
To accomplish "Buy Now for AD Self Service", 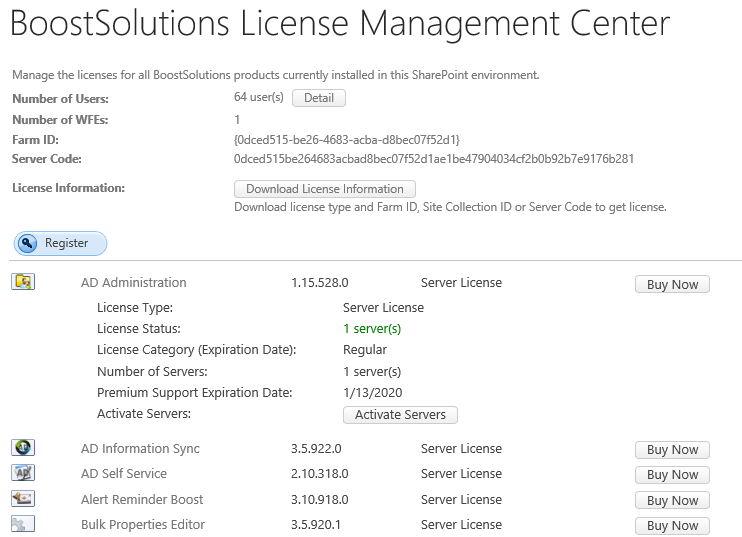I will [672, 475].
